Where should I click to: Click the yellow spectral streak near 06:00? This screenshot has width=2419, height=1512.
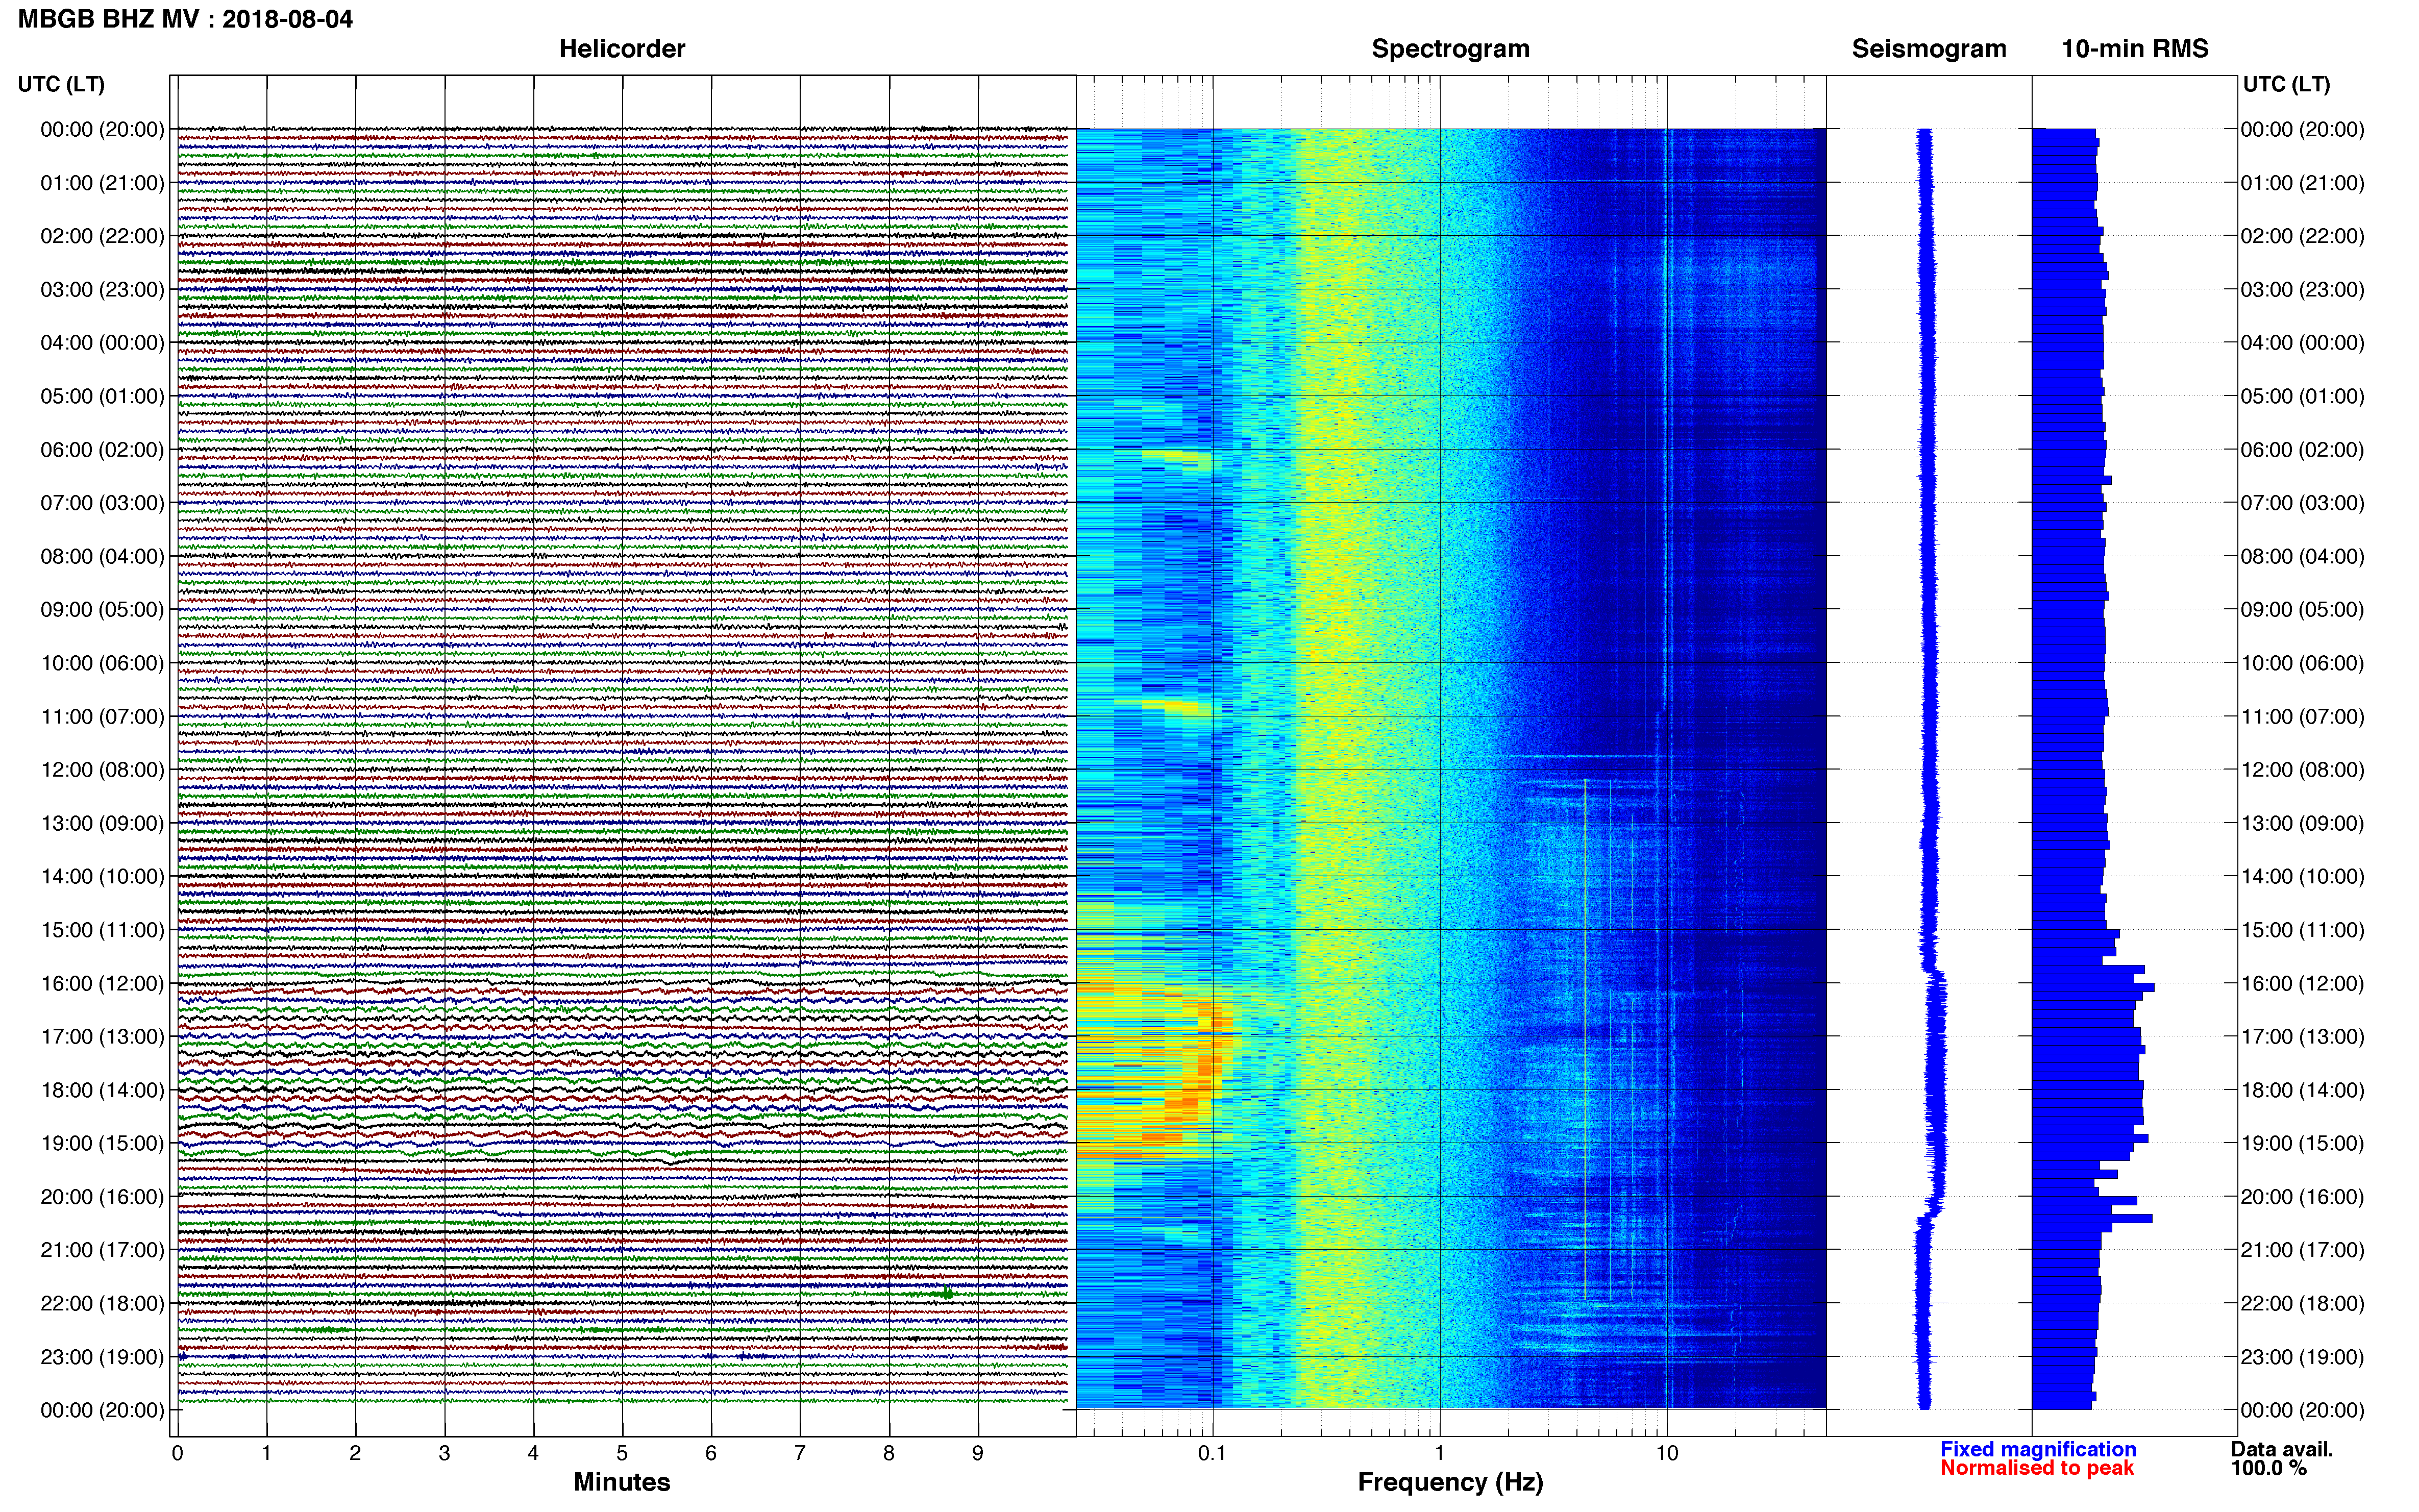(1178, 457)
